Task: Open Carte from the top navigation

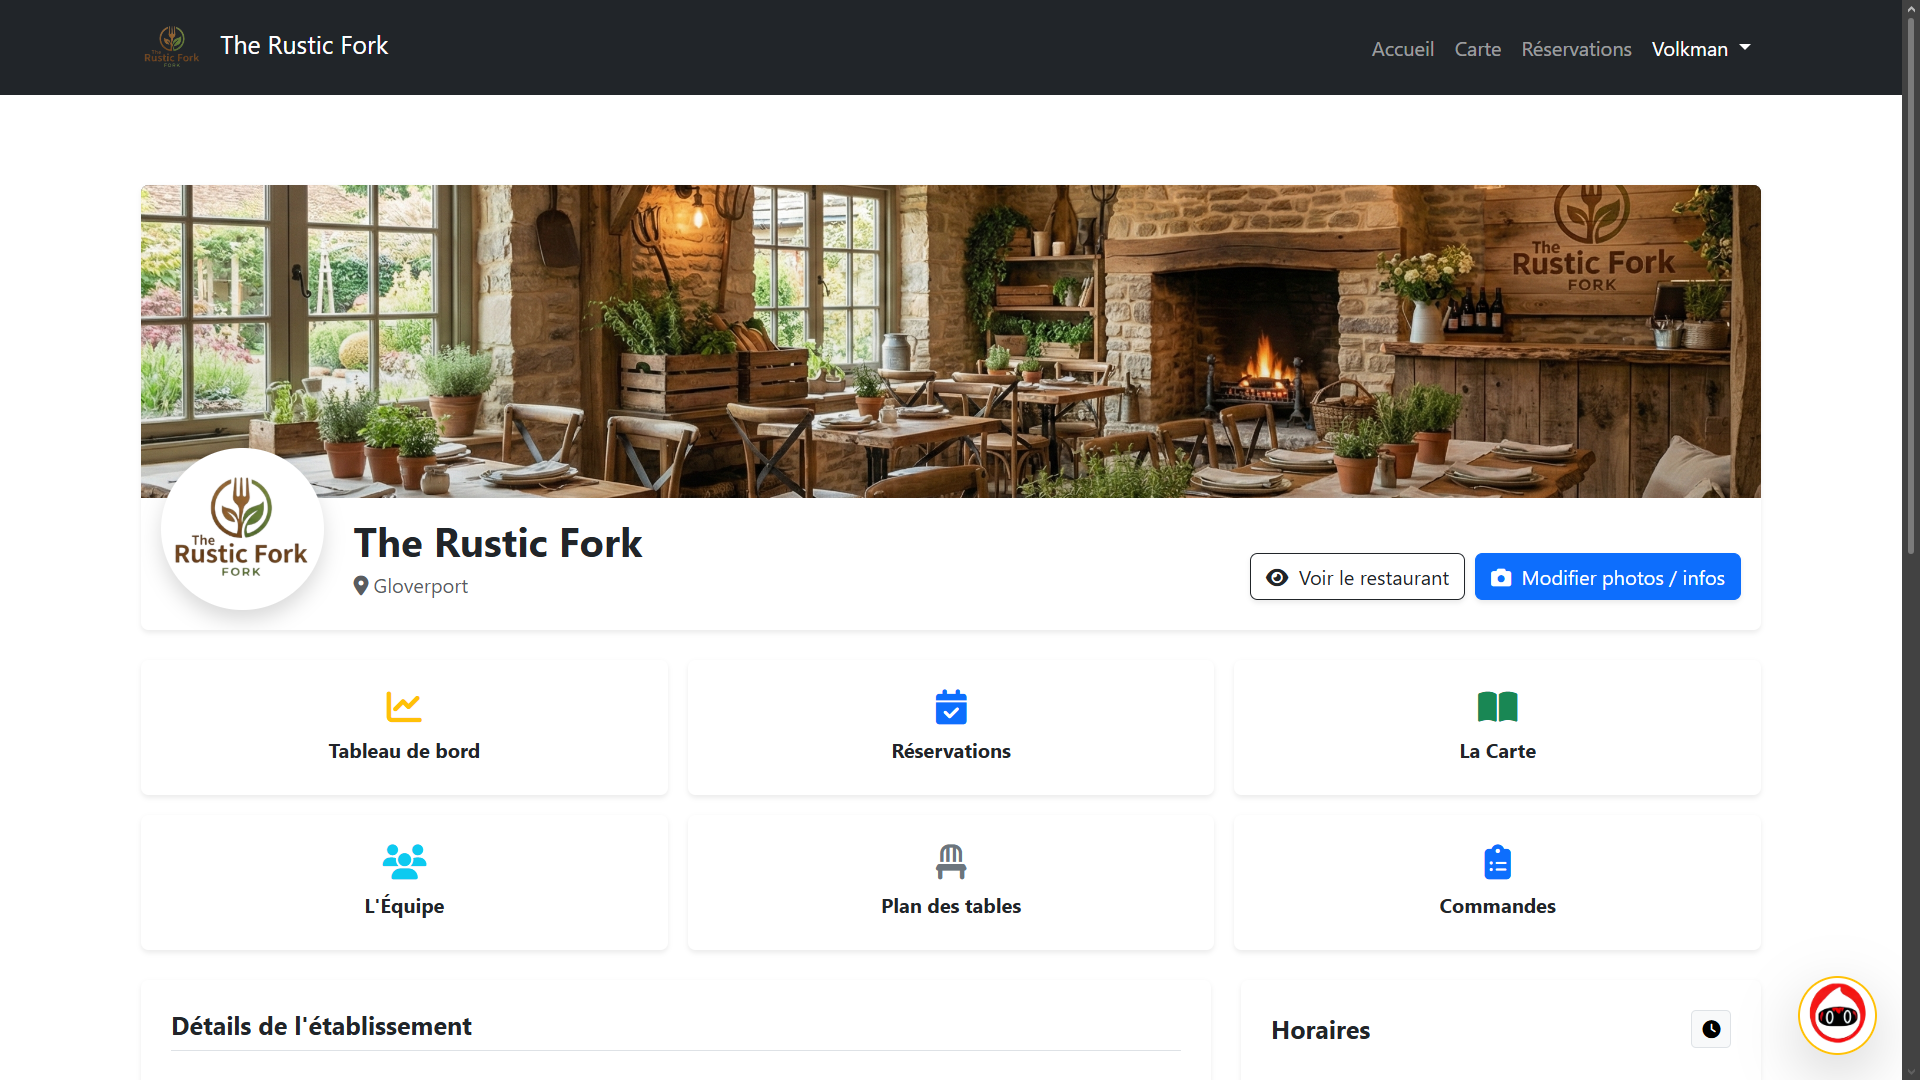Action: 1477,48
